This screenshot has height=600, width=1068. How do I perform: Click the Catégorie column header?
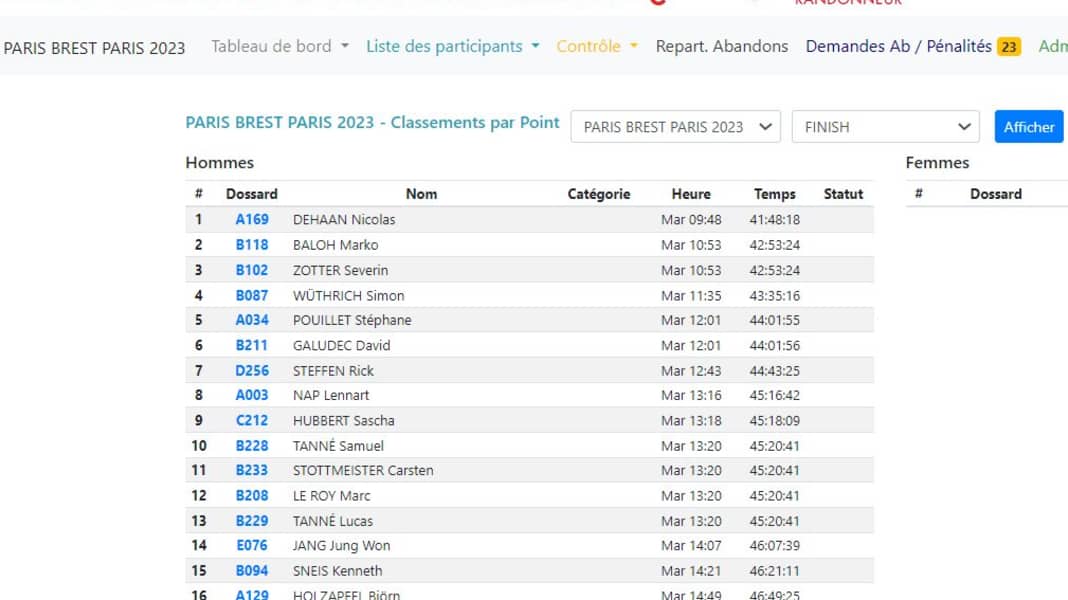(x=599, y=193)
